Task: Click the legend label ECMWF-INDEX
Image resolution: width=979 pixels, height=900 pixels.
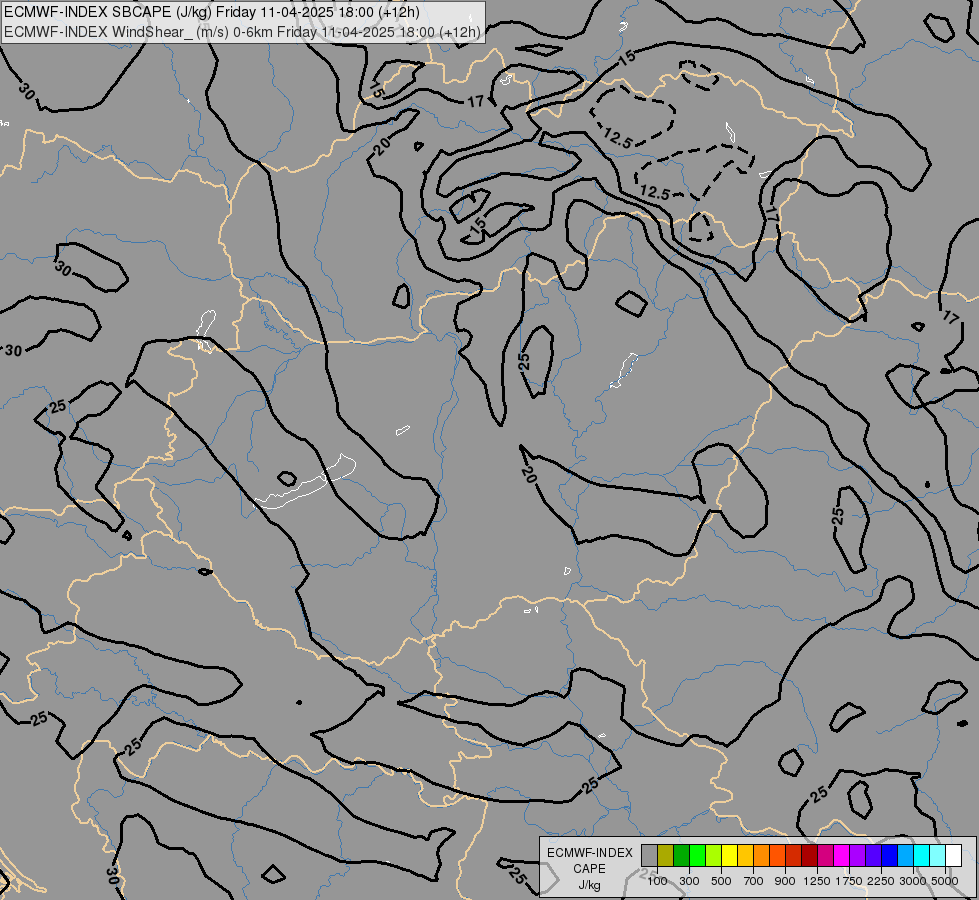Action: [590, 853]
